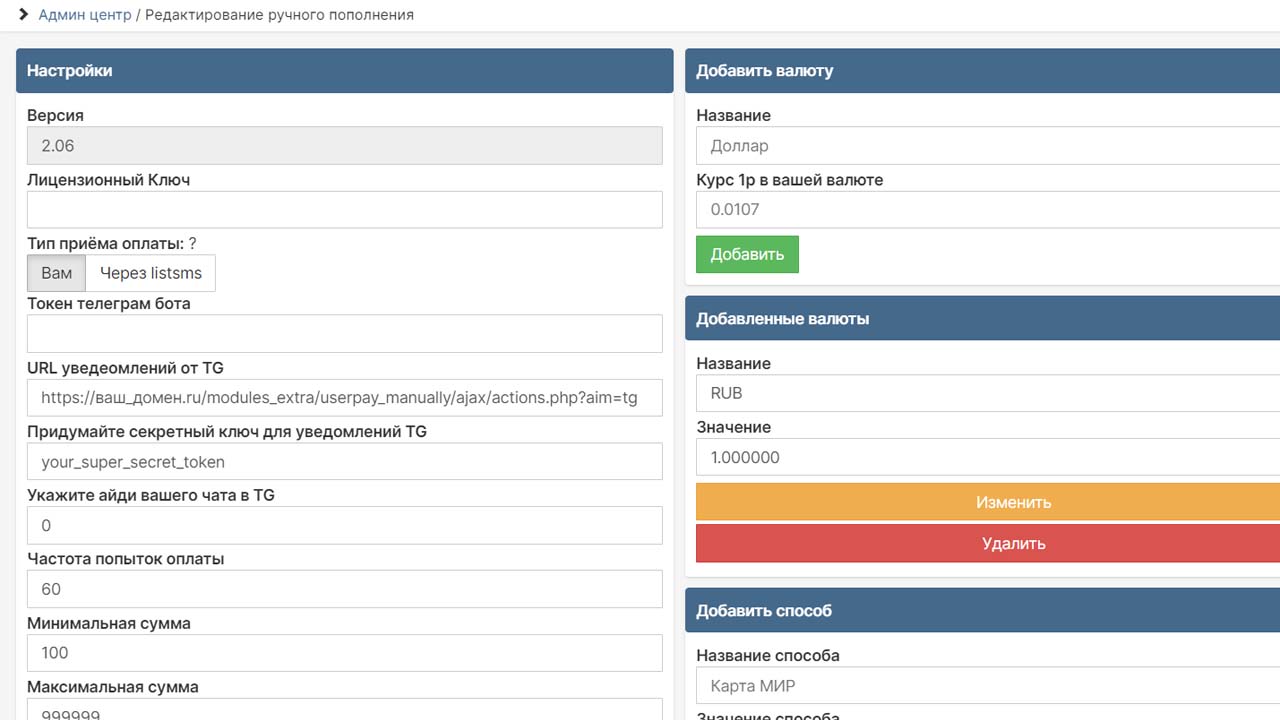
Task: Click the currency Название field with Доллар
Action: [x=988, y=146]
